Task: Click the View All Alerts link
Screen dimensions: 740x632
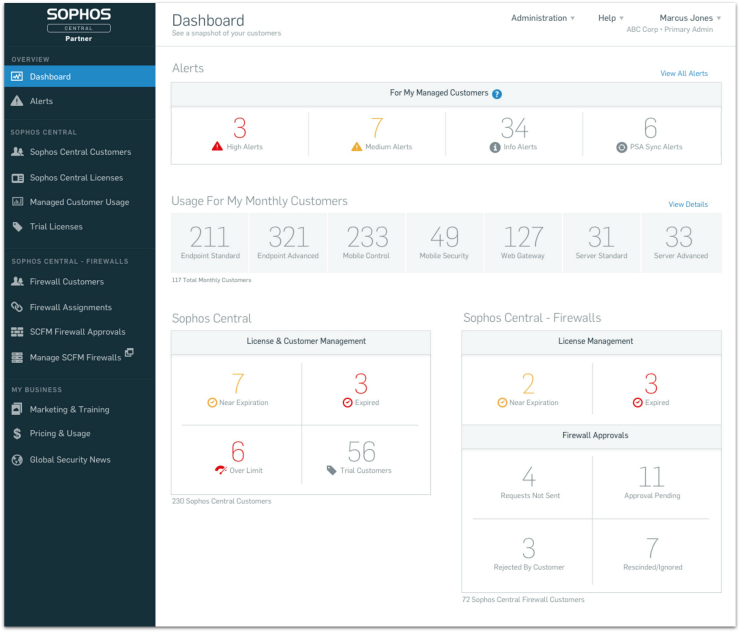Action: (684, 74)
